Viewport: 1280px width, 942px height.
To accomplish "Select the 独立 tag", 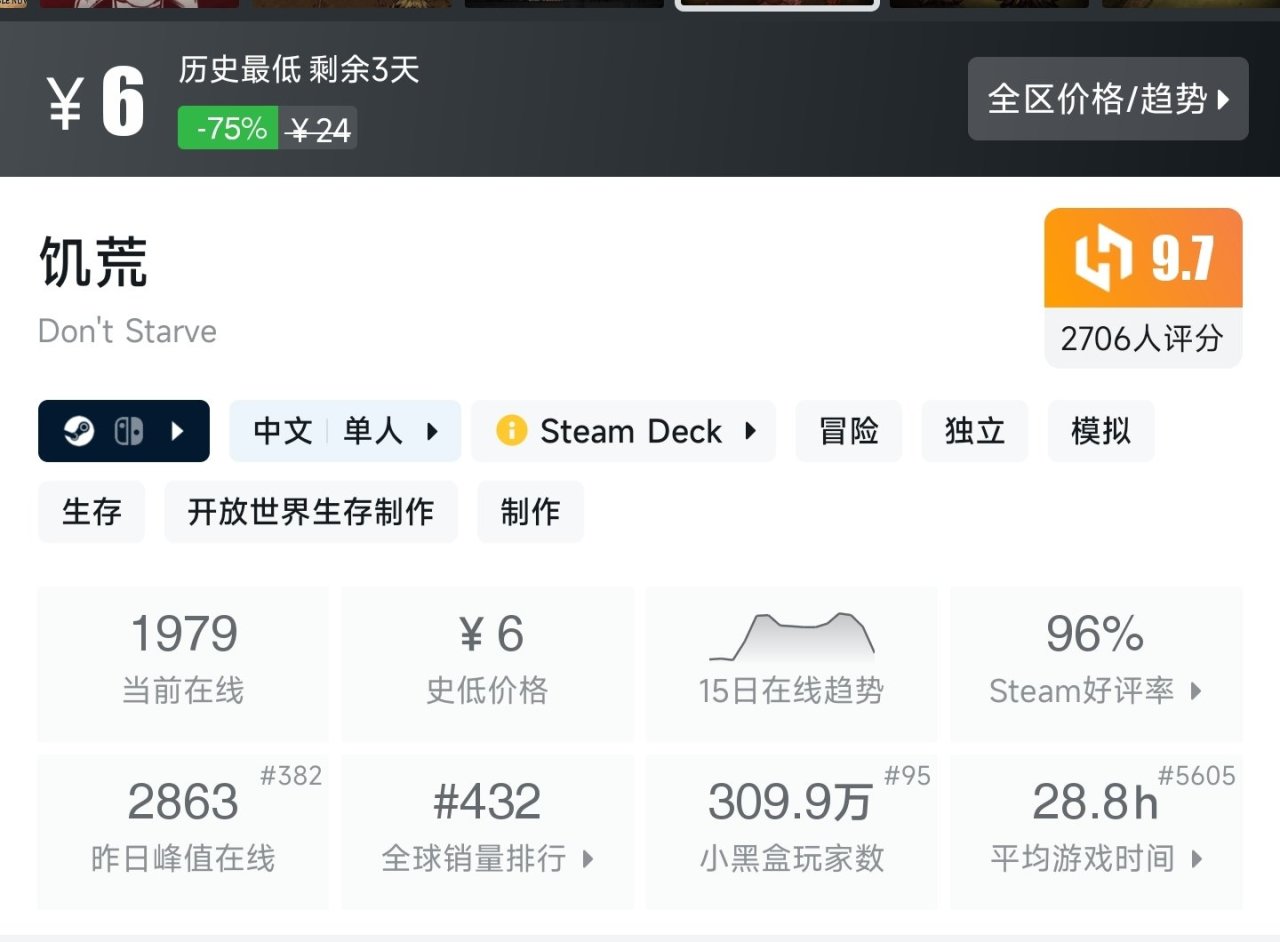I will point(975,431).
